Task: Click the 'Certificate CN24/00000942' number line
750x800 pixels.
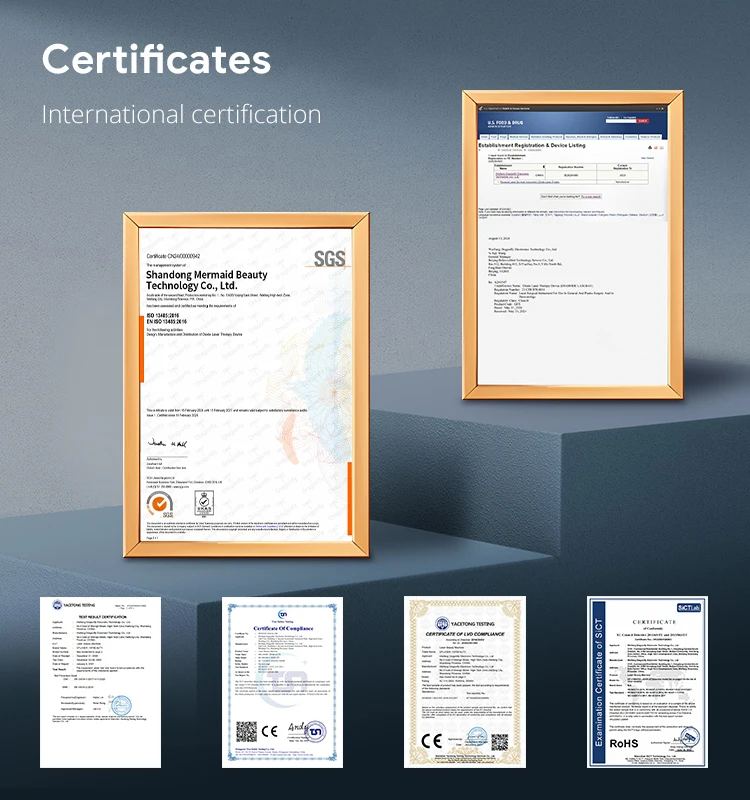Action: (x=173, y=256)
